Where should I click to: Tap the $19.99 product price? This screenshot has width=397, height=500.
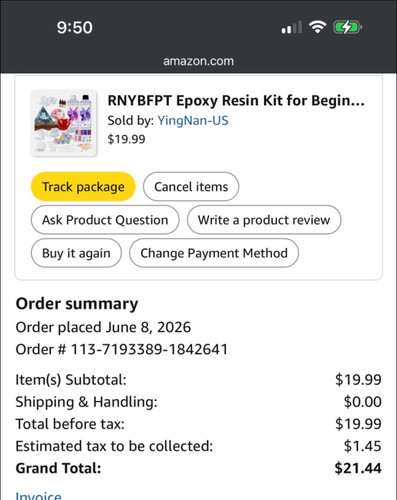tap(126, 139)
